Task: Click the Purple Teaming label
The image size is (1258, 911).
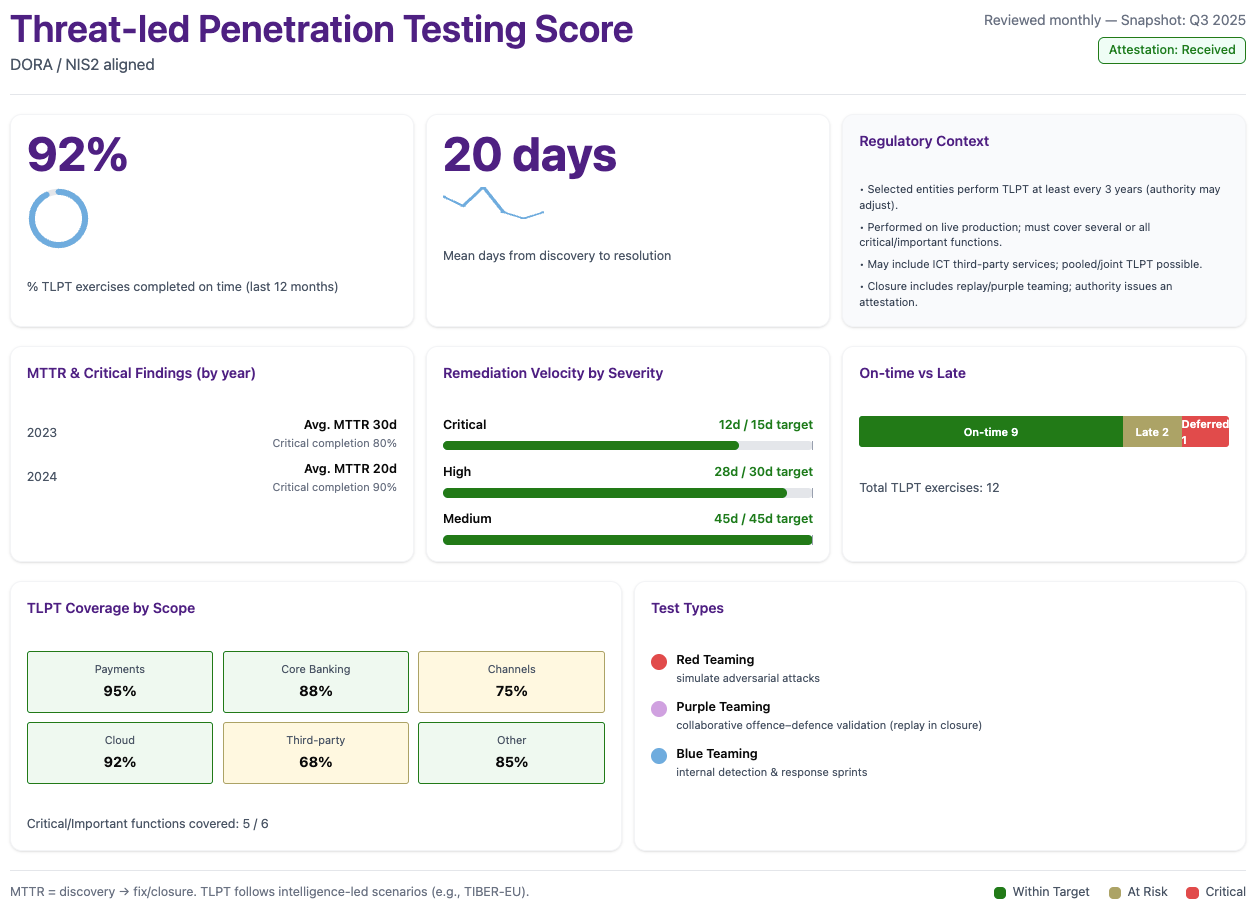Action: tap(723, 707)
